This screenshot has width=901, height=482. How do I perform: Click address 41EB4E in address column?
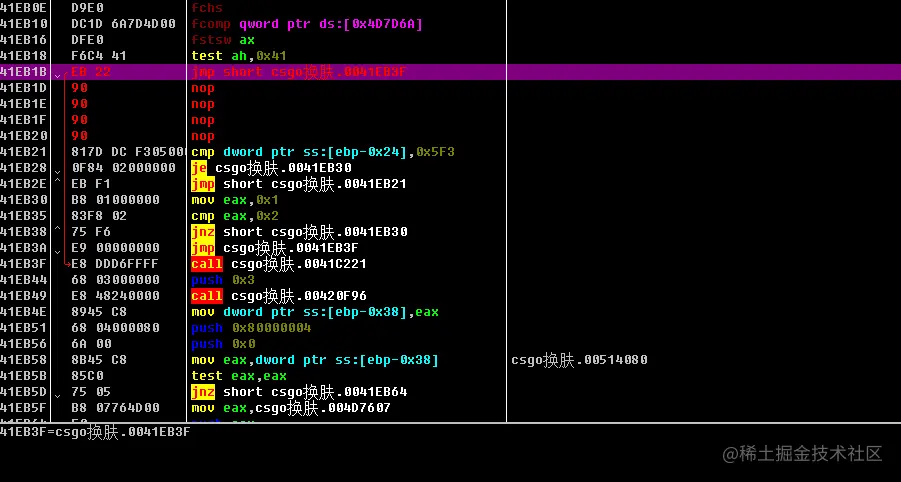pos(24,312)
